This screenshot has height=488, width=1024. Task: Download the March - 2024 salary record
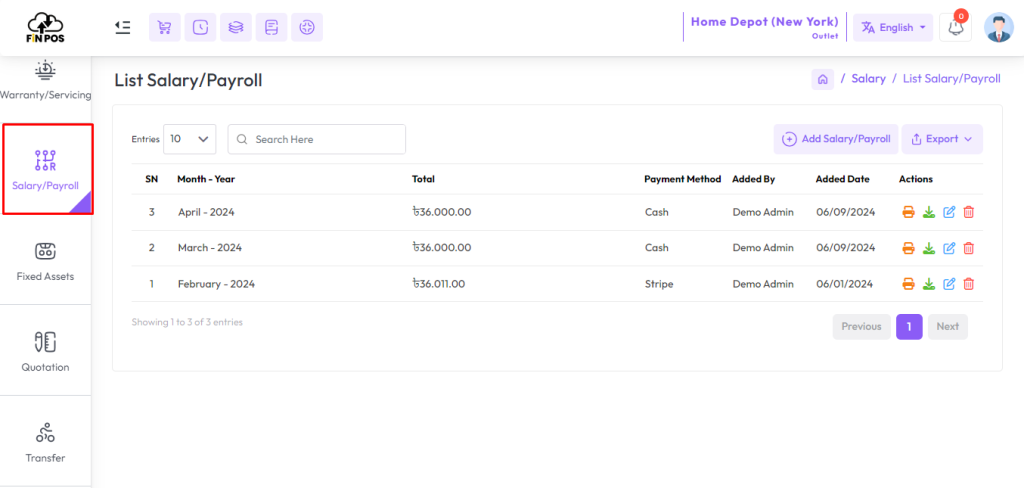pos(929,248)
